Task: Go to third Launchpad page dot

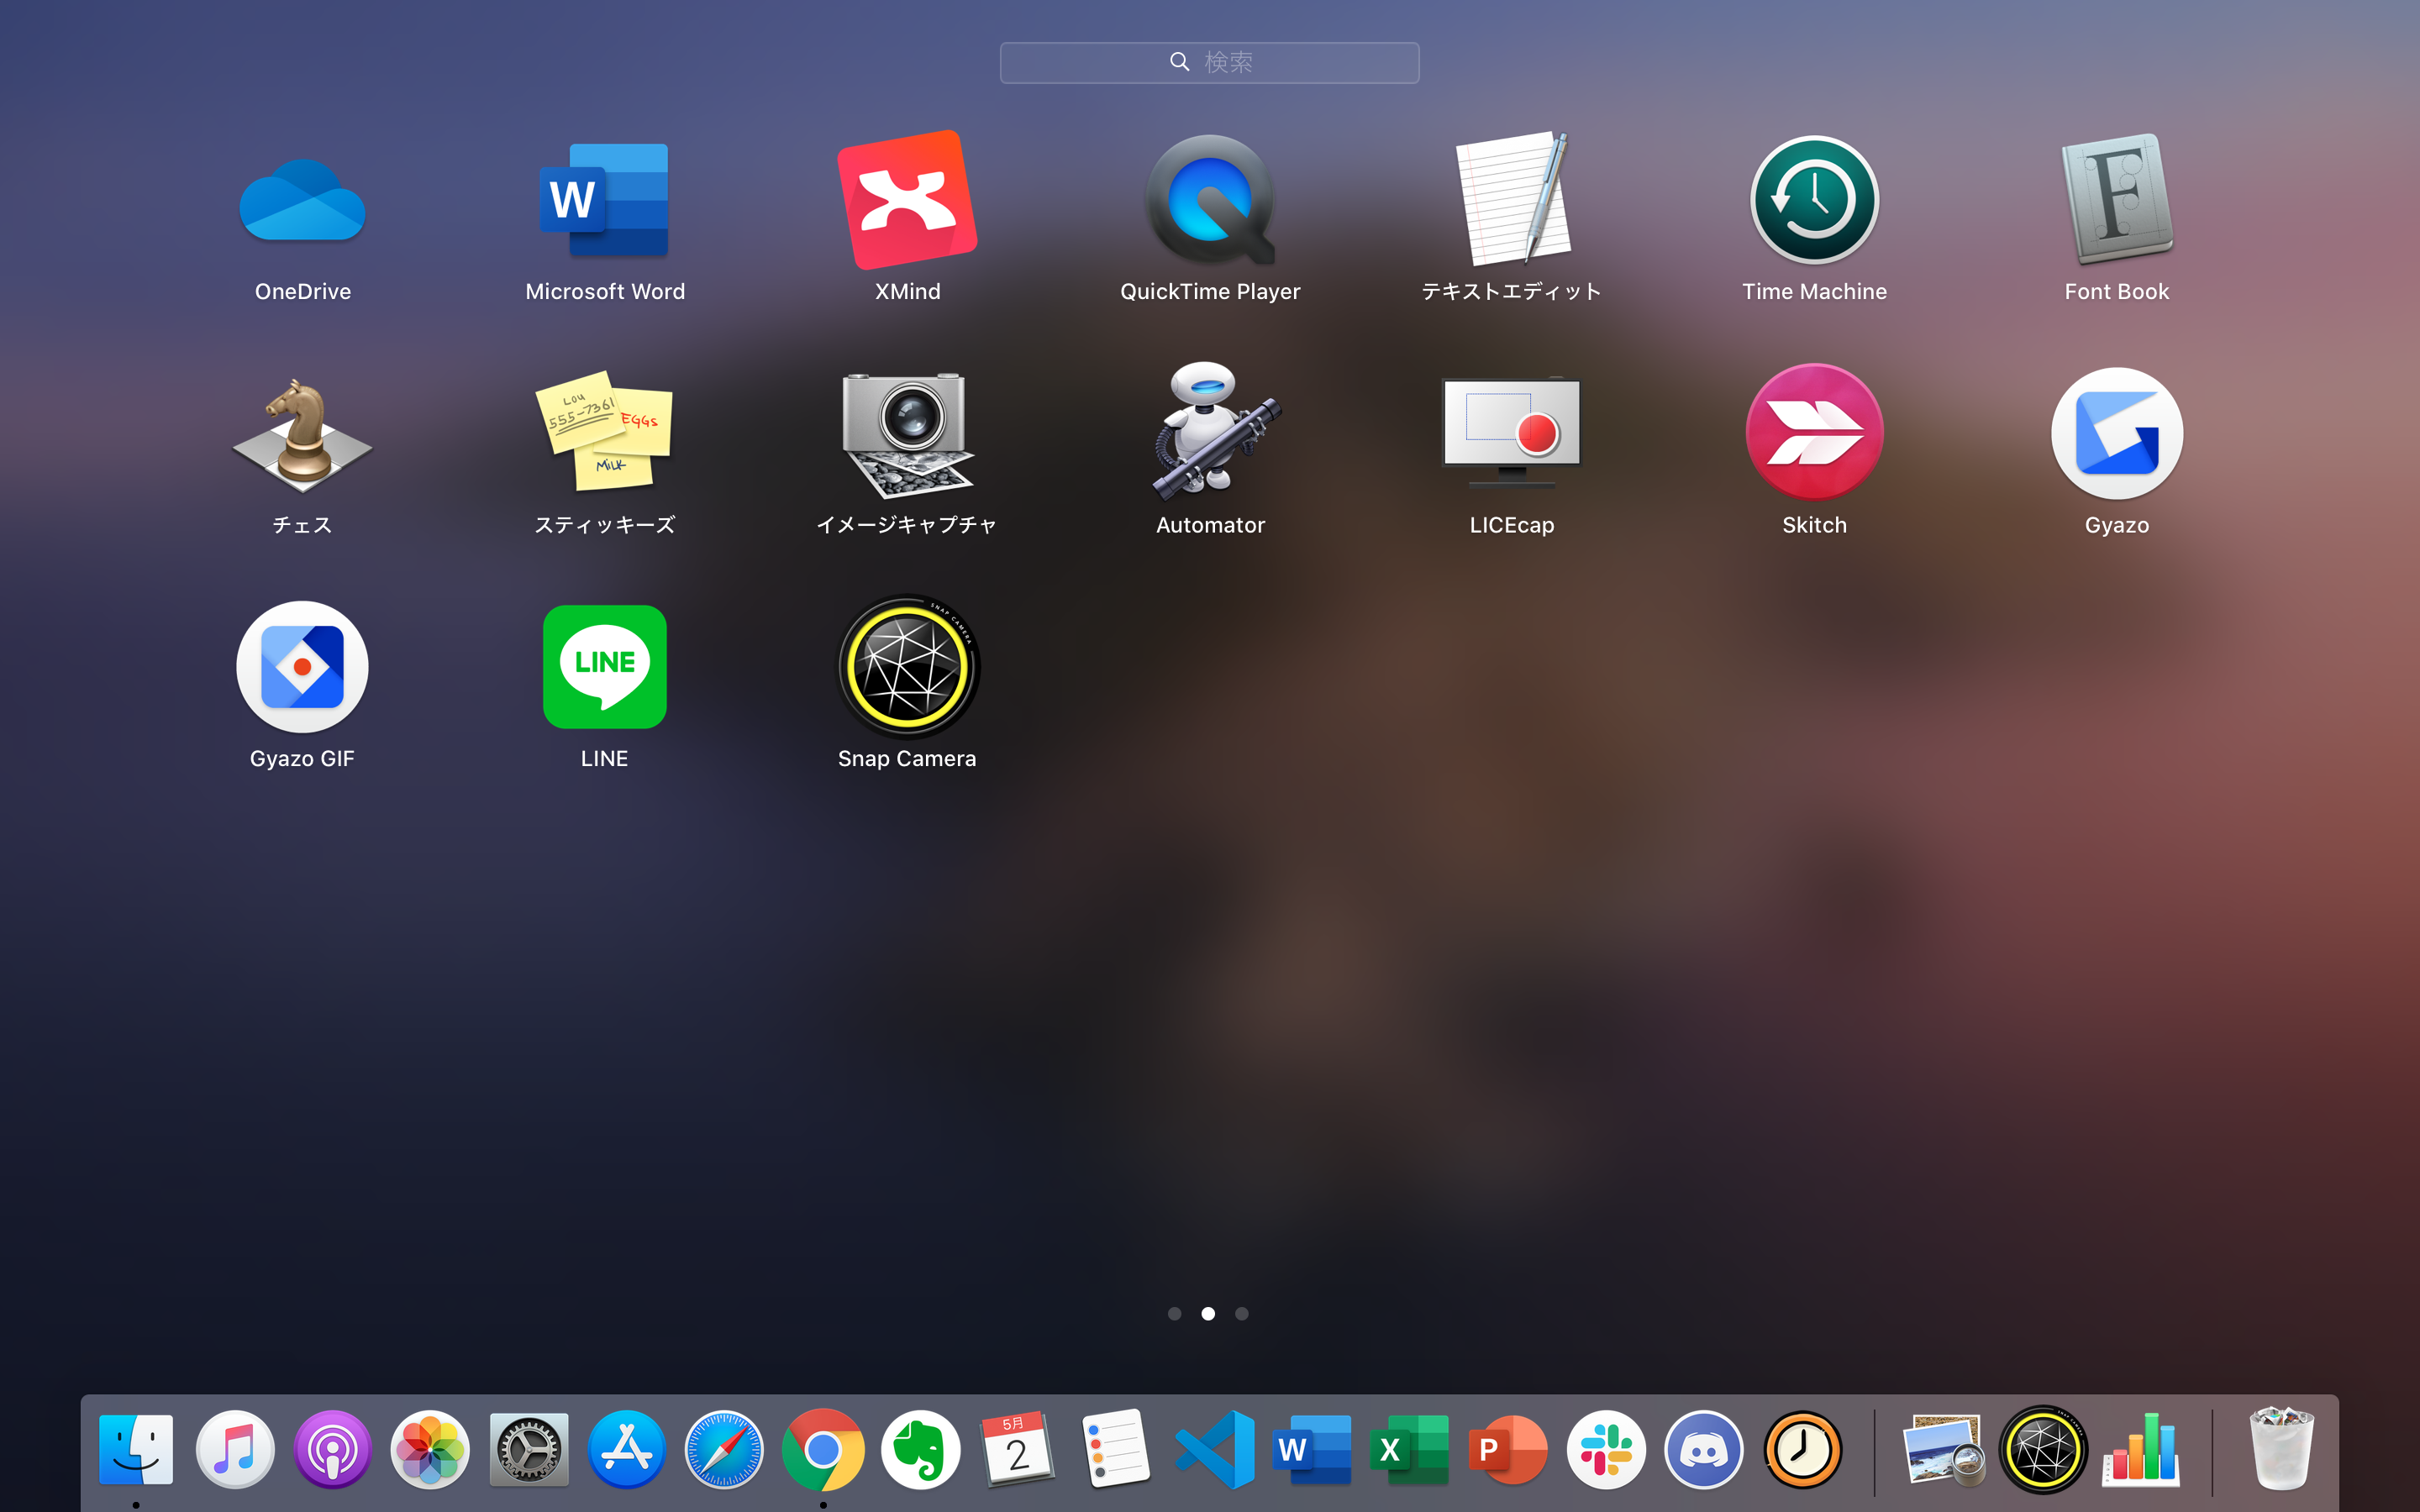Action: (1241, 1313)
